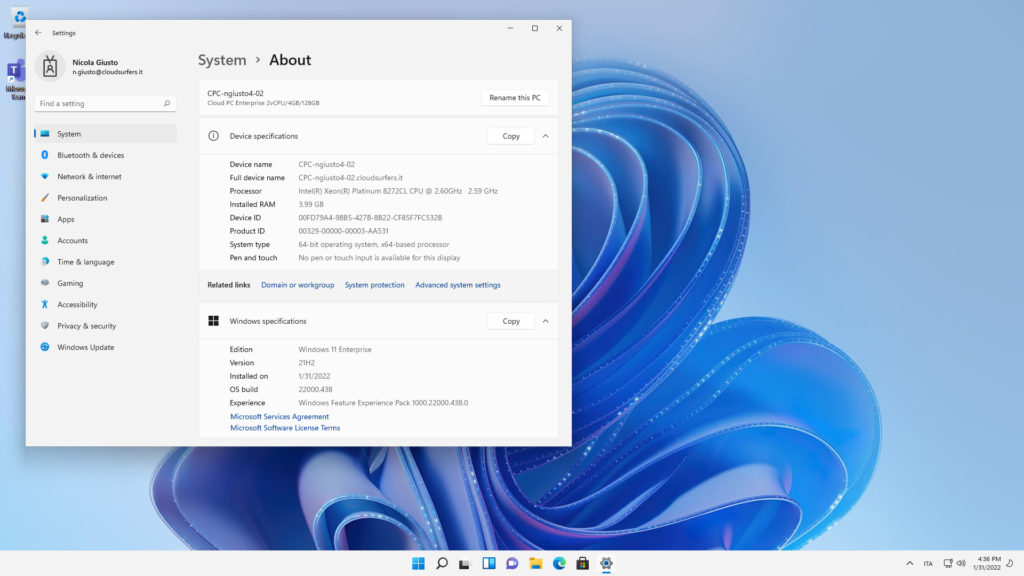This screenshot has height=576, width=1024.
Task: Click the Time & language globe icon
Action: pyautogui.click(x=44, y=262)
